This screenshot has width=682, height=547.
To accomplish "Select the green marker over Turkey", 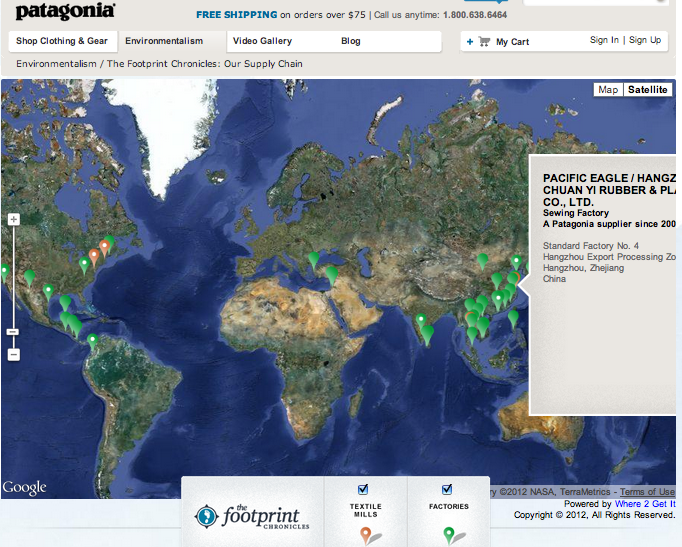I will pos(314,260).
